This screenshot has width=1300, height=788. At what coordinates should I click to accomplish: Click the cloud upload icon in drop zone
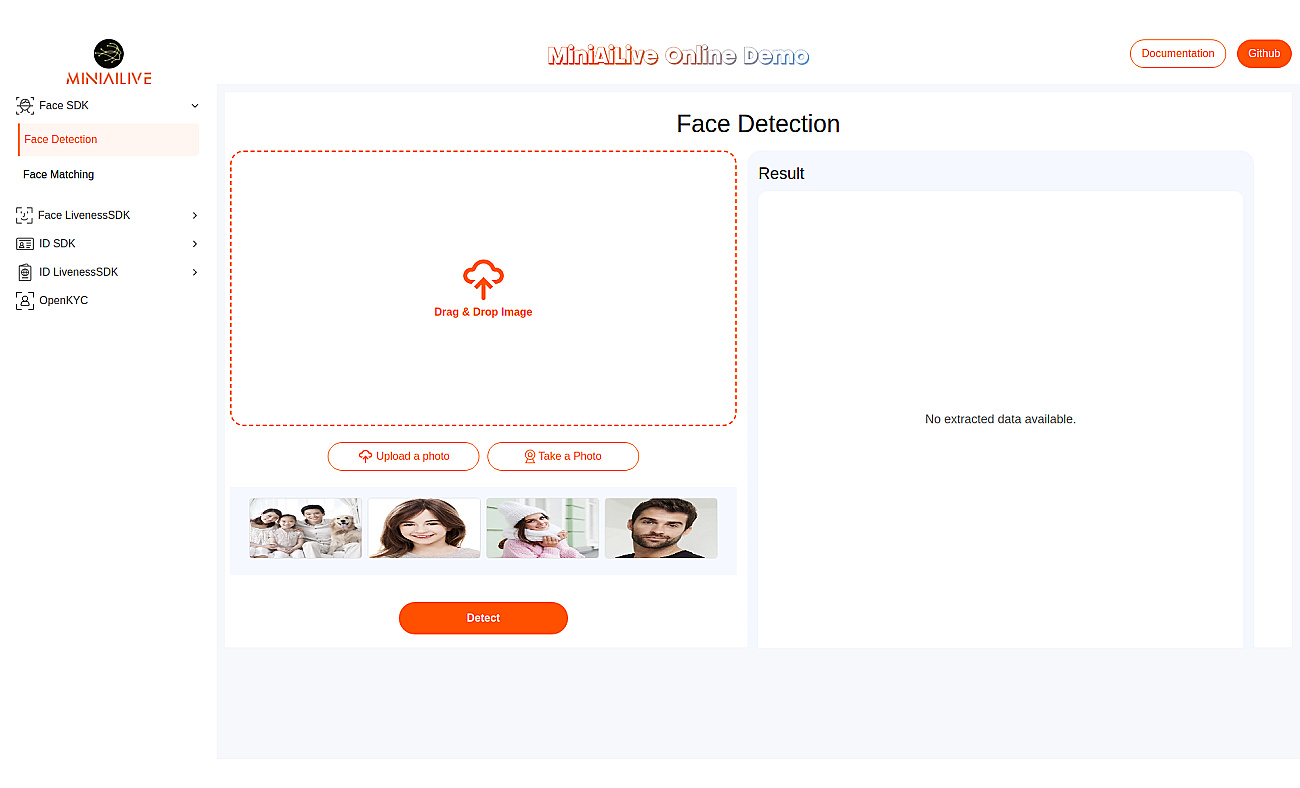coord(483,280)
